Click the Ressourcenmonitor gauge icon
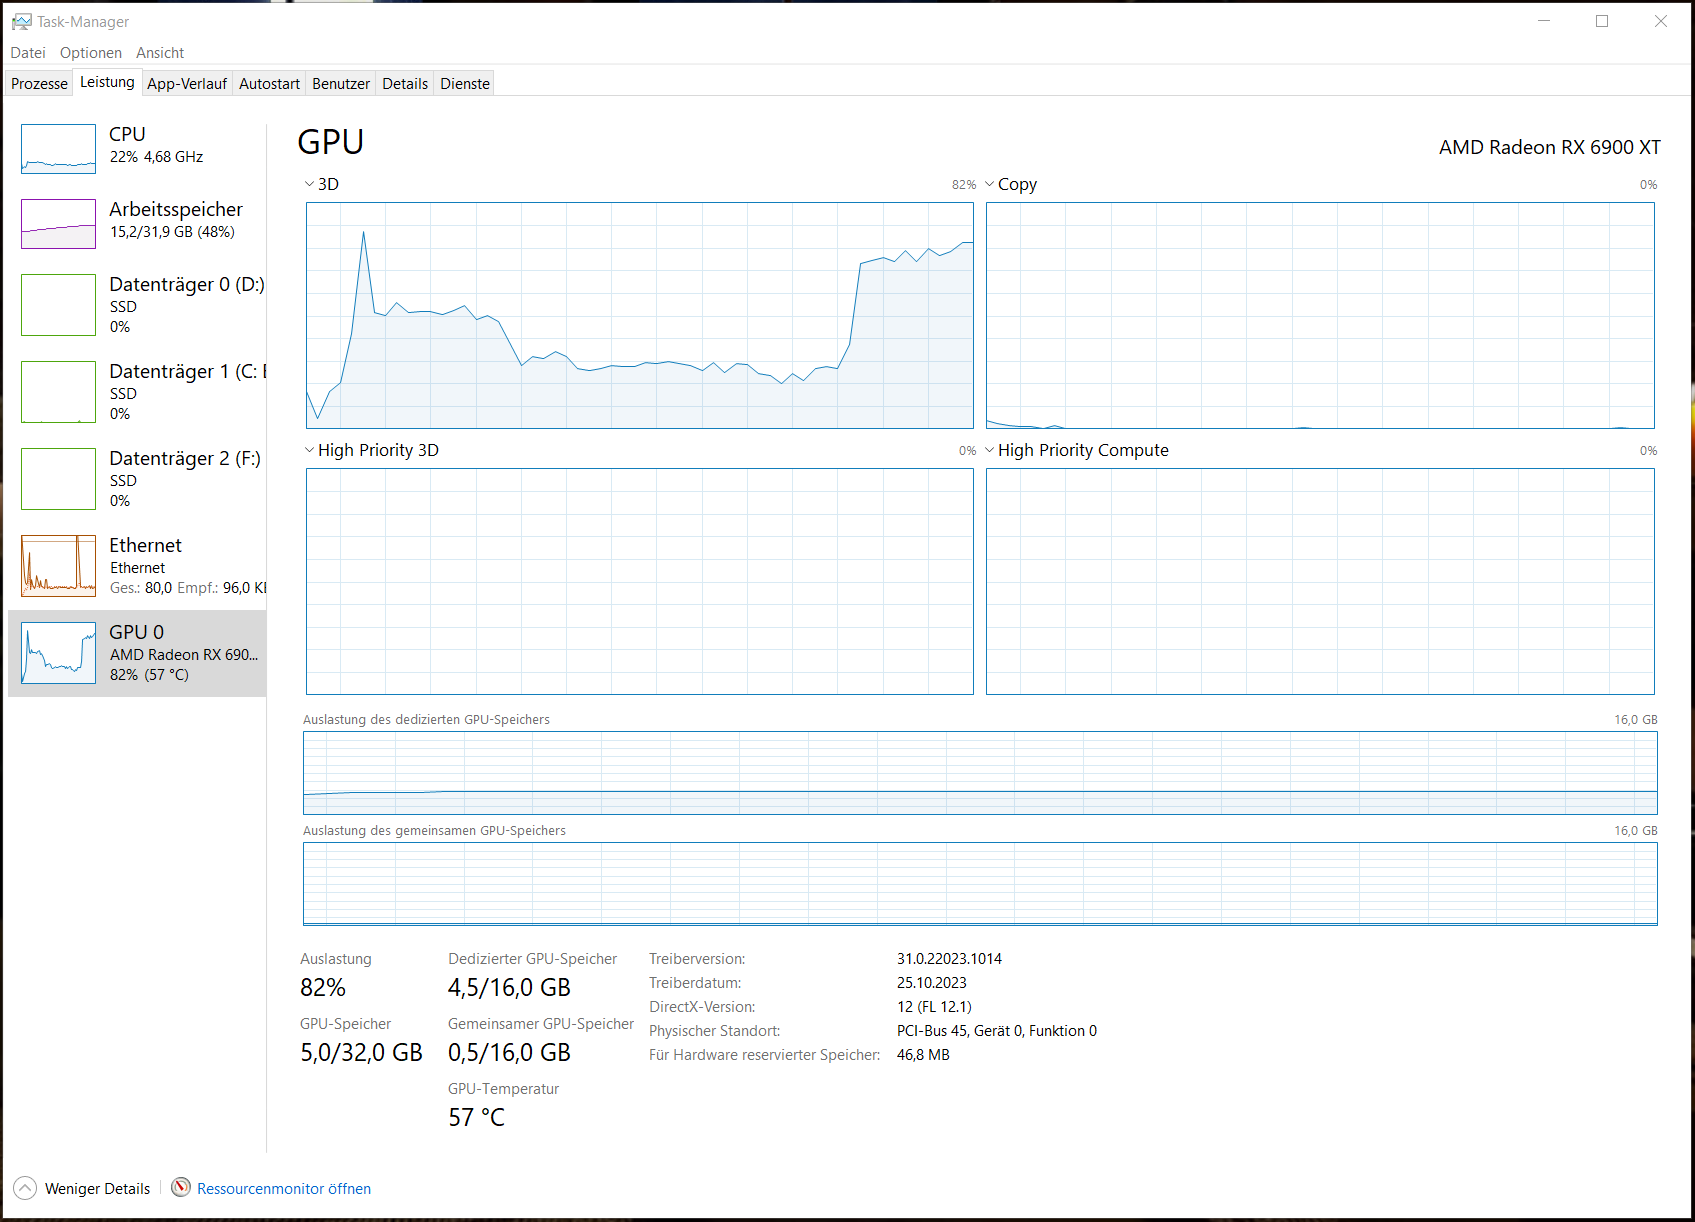 pos(181,1187)
